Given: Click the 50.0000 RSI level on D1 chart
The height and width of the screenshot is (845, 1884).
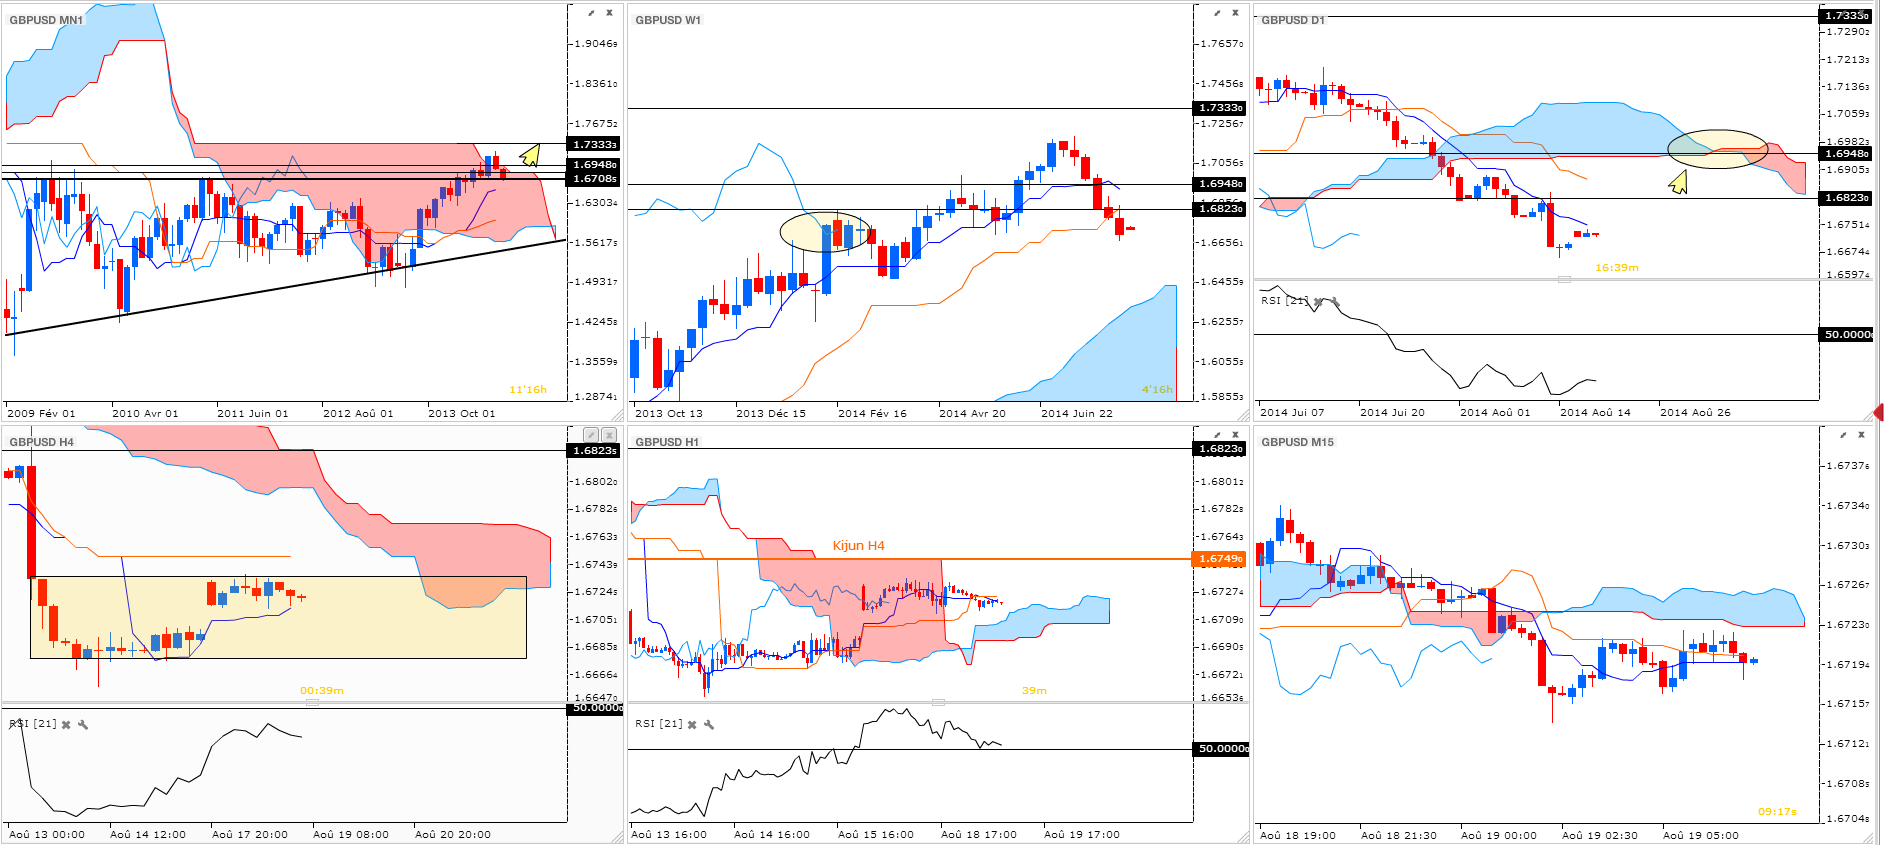Looking at the screenshot, I should pyautogui.click(x=1847, y=334).
